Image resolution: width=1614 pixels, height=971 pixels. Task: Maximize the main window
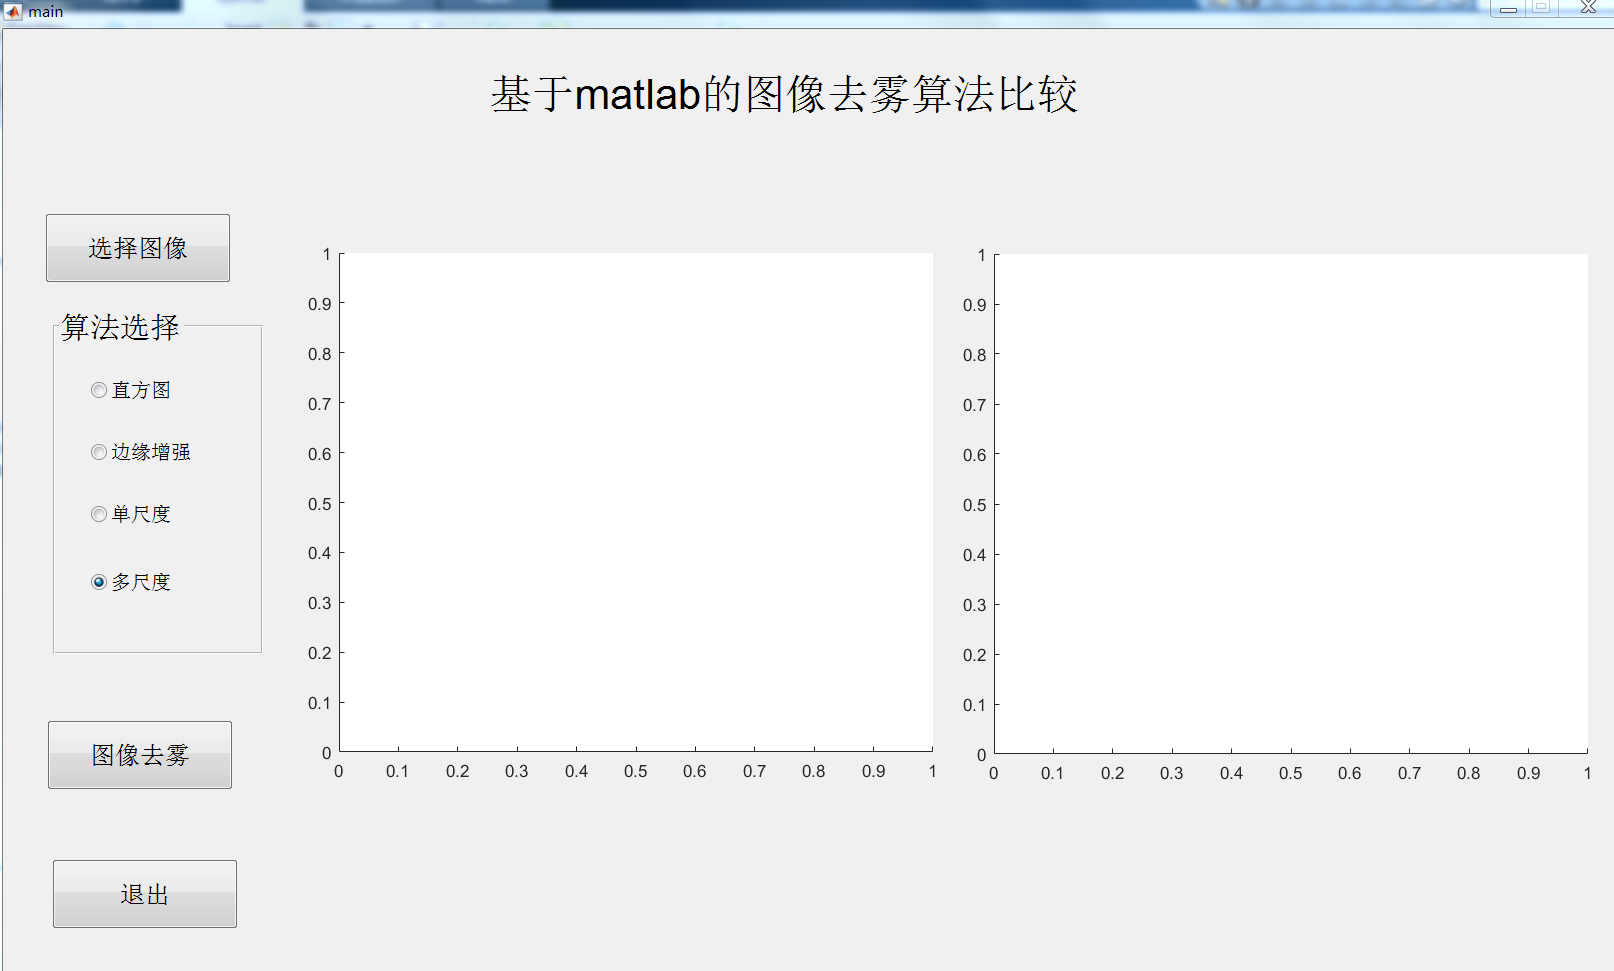click(1542, 8)
